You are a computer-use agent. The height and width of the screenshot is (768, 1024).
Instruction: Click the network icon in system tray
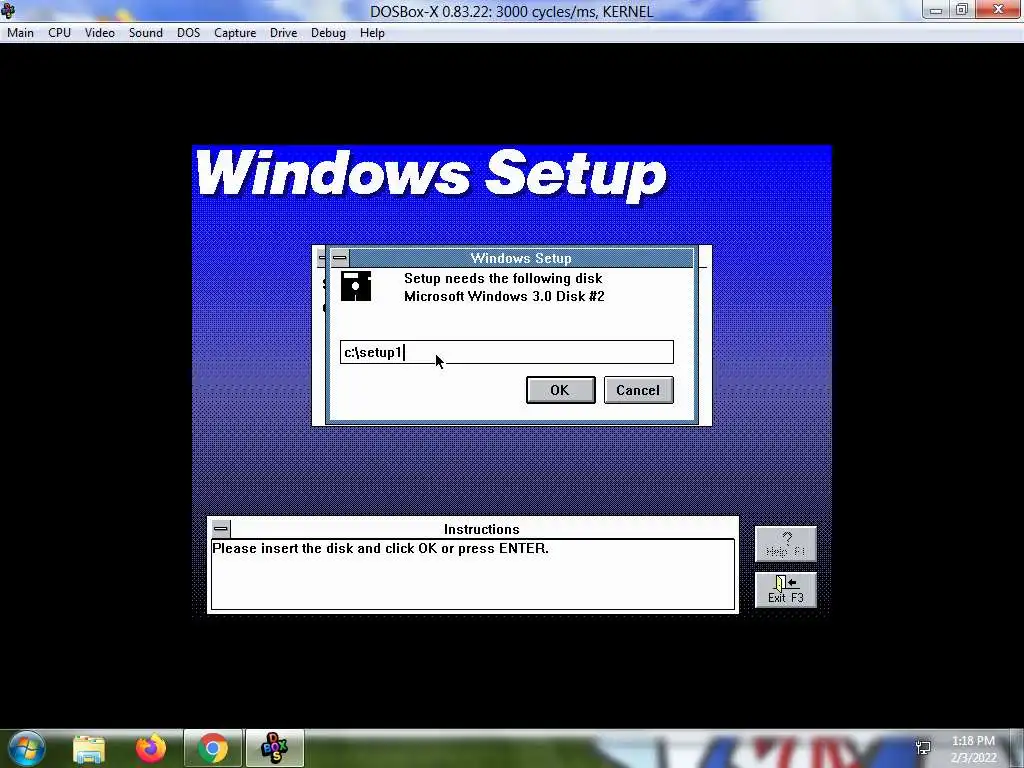pyautogui.click(x=923, y=748)
